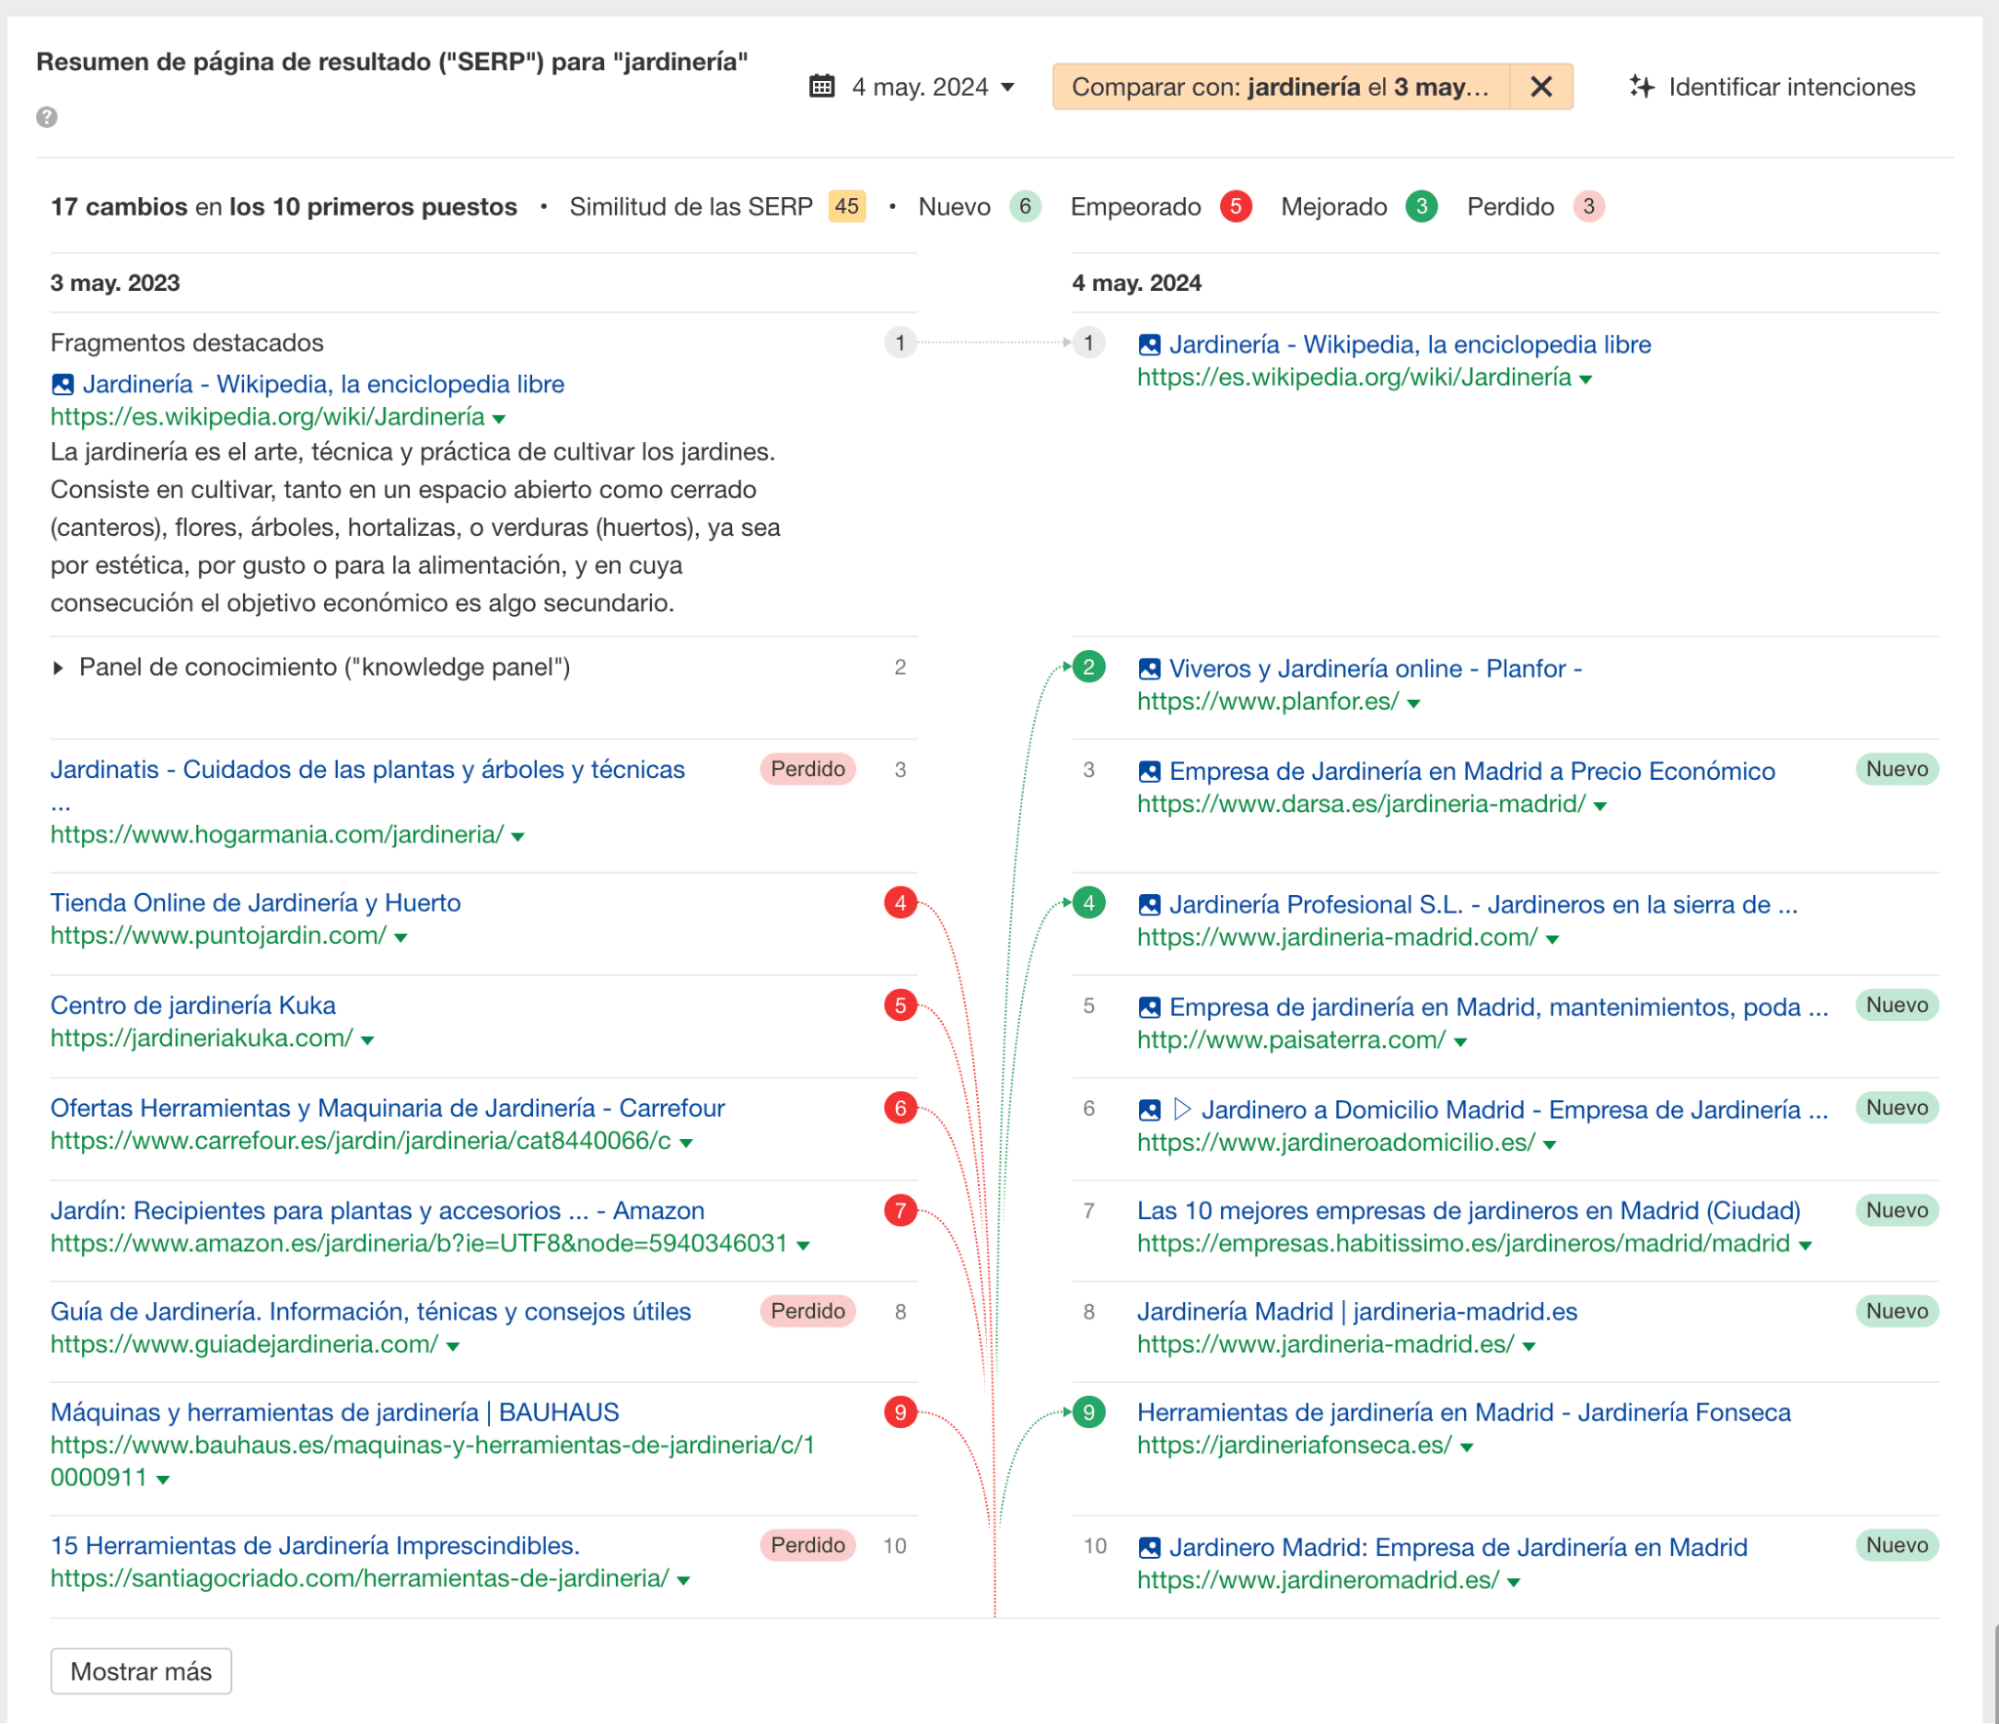Open dropdown arrow after planfor.es URL
Image resolution: width=1999 pixels, height=1724 pixels.
click(1413, 704)
